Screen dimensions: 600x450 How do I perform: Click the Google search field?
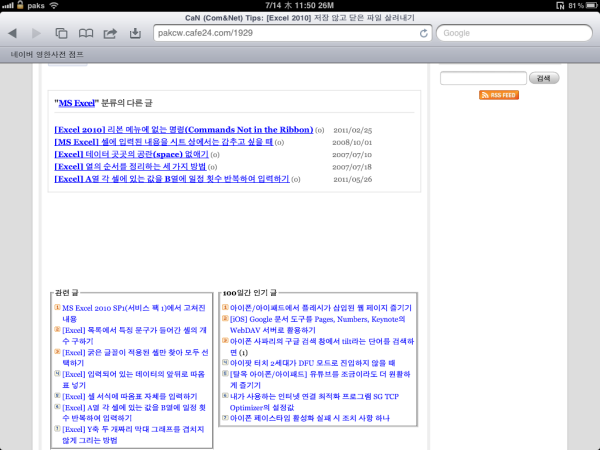click(514, 33)
